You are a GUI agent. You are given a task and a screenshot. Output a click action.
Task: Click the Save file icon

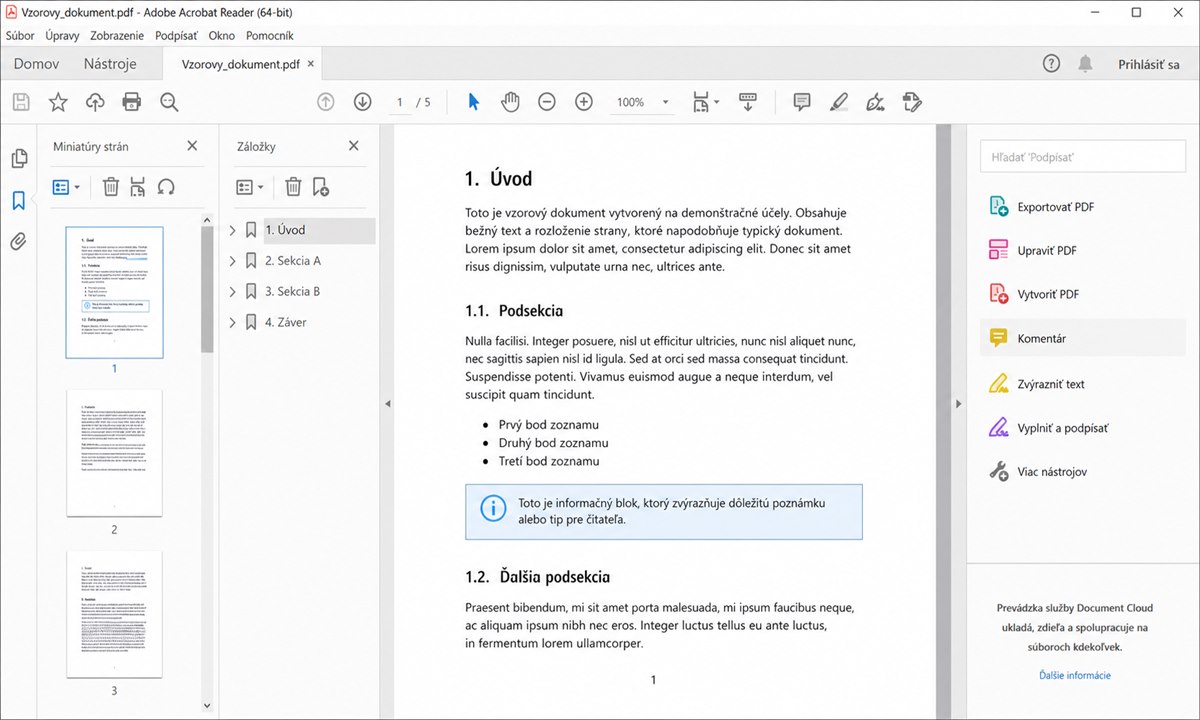[x=21, y=102]
